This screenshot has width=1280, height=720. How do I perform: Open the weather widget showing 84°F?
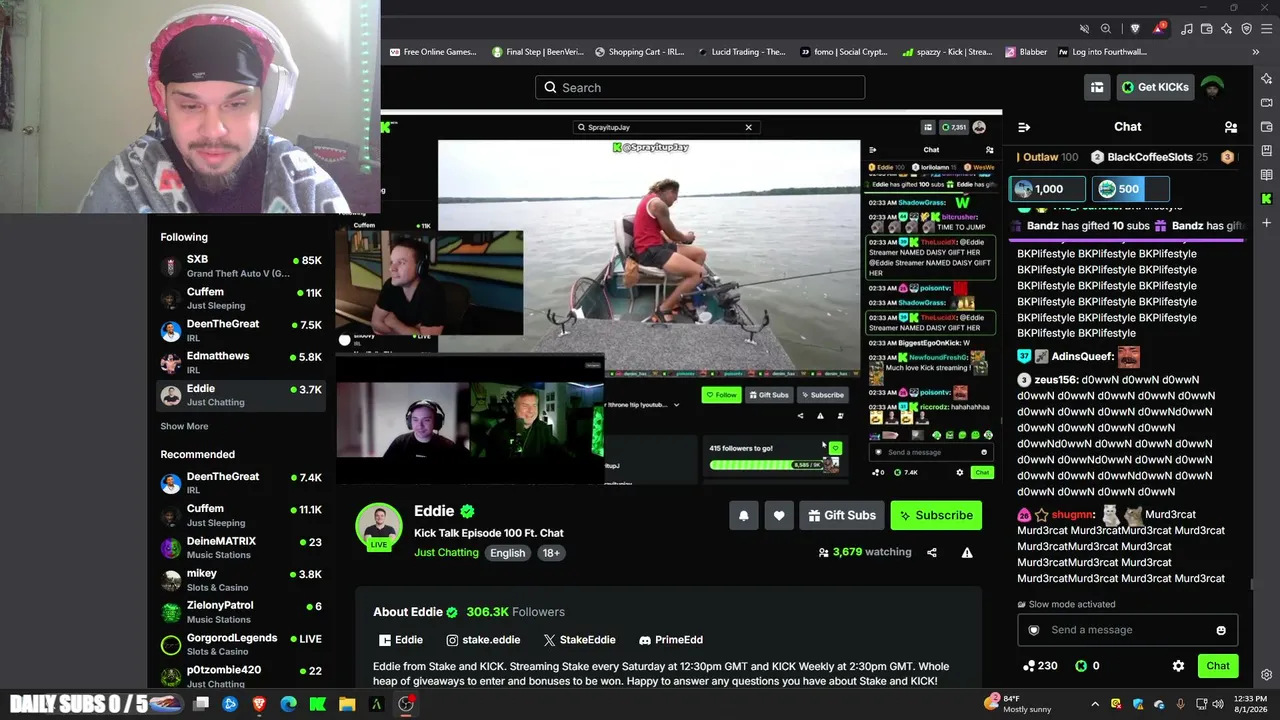click(1018, 703)
